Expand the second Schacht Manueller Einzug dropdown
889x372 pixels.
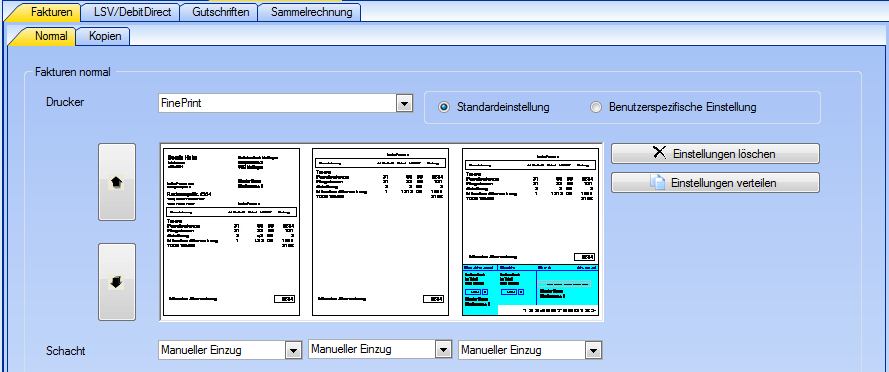tap(443, 349)
